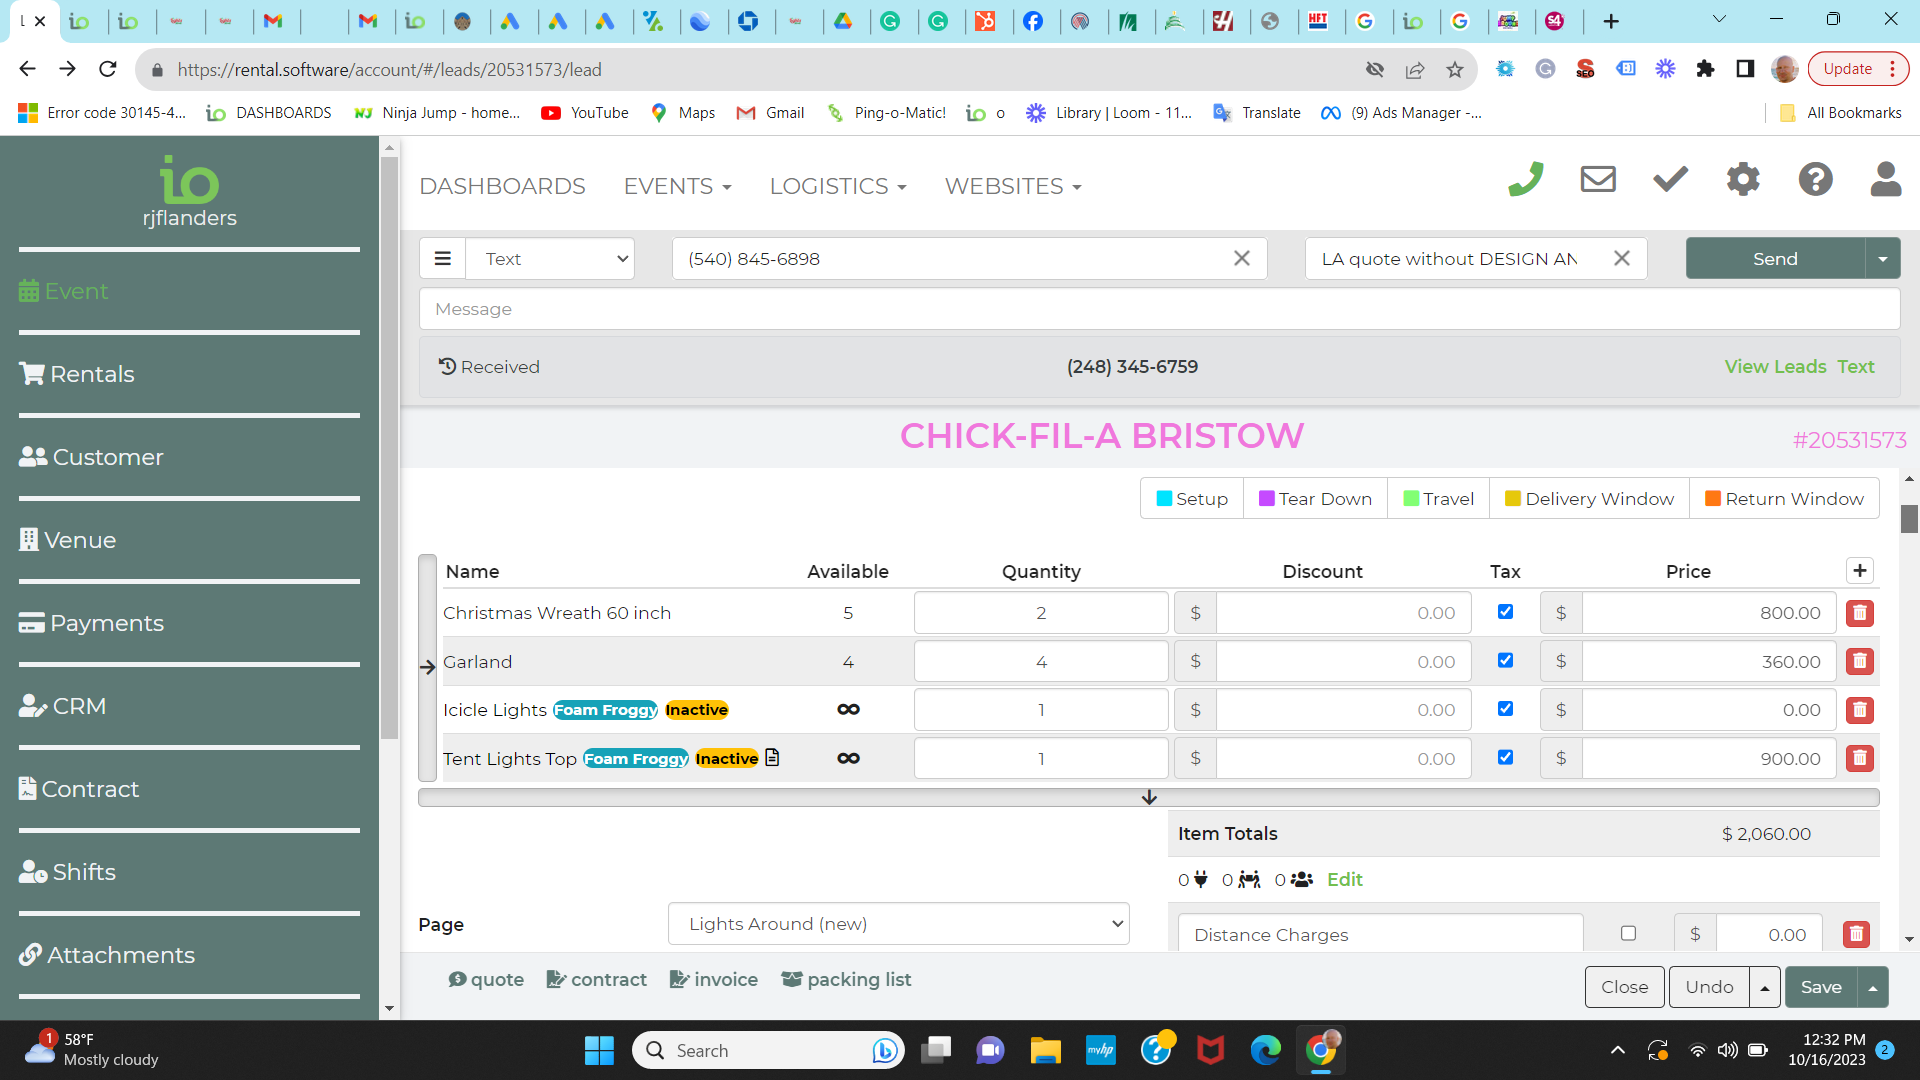
Task: Delete the Garland row with trash icon
Action: [x=1859, y=661]
